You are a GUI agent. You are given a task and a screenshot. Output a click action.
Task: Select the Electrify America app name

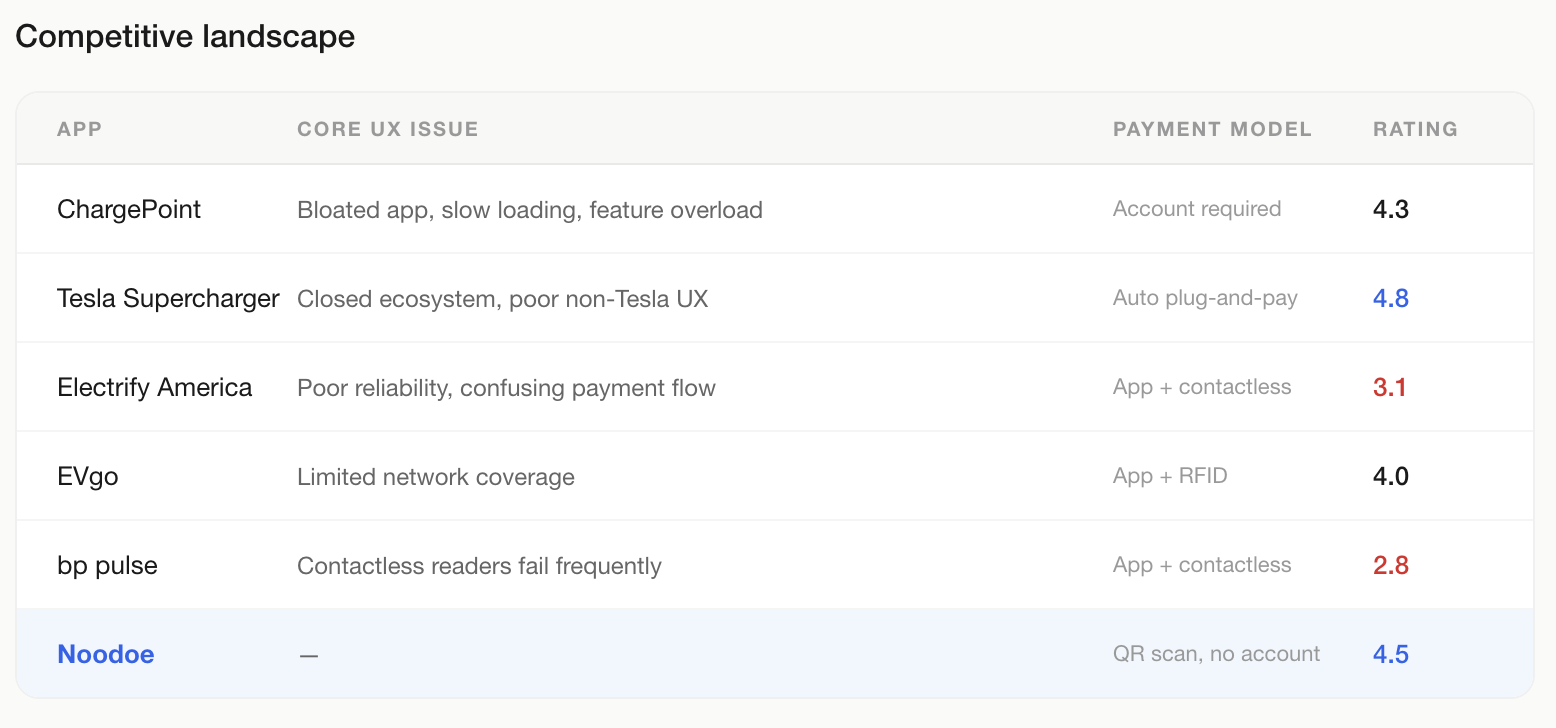click(155, 387)
